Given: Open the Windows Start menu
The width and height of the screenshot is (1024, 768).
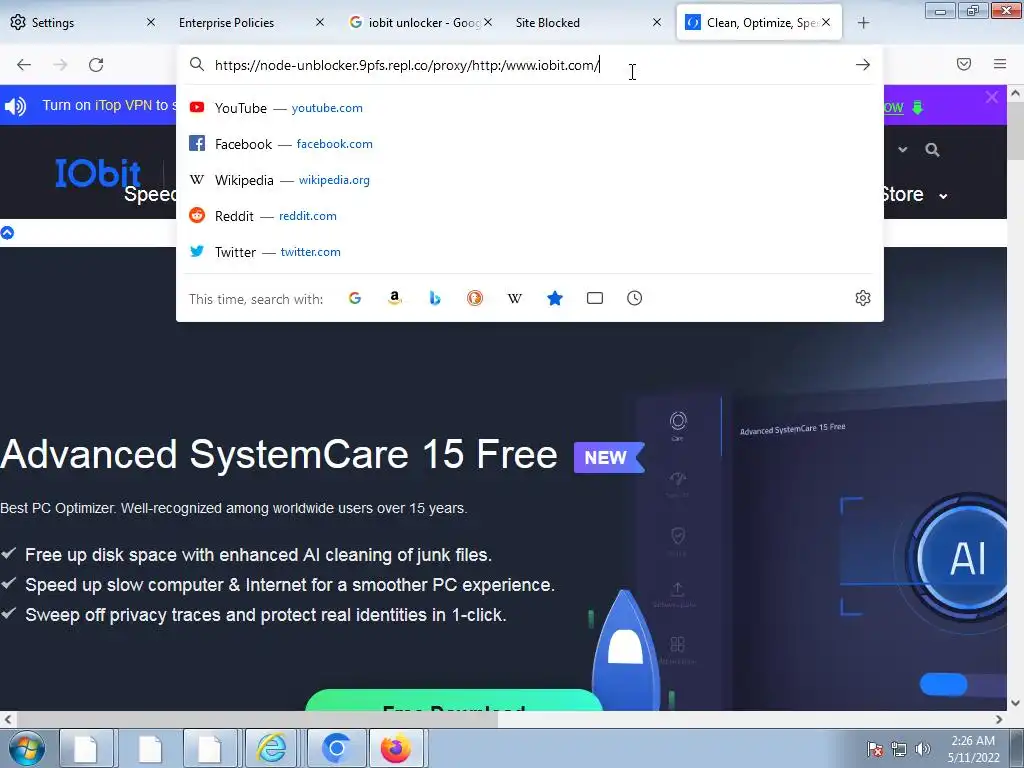Looking at the screenshot, I should tap(26, 748).
